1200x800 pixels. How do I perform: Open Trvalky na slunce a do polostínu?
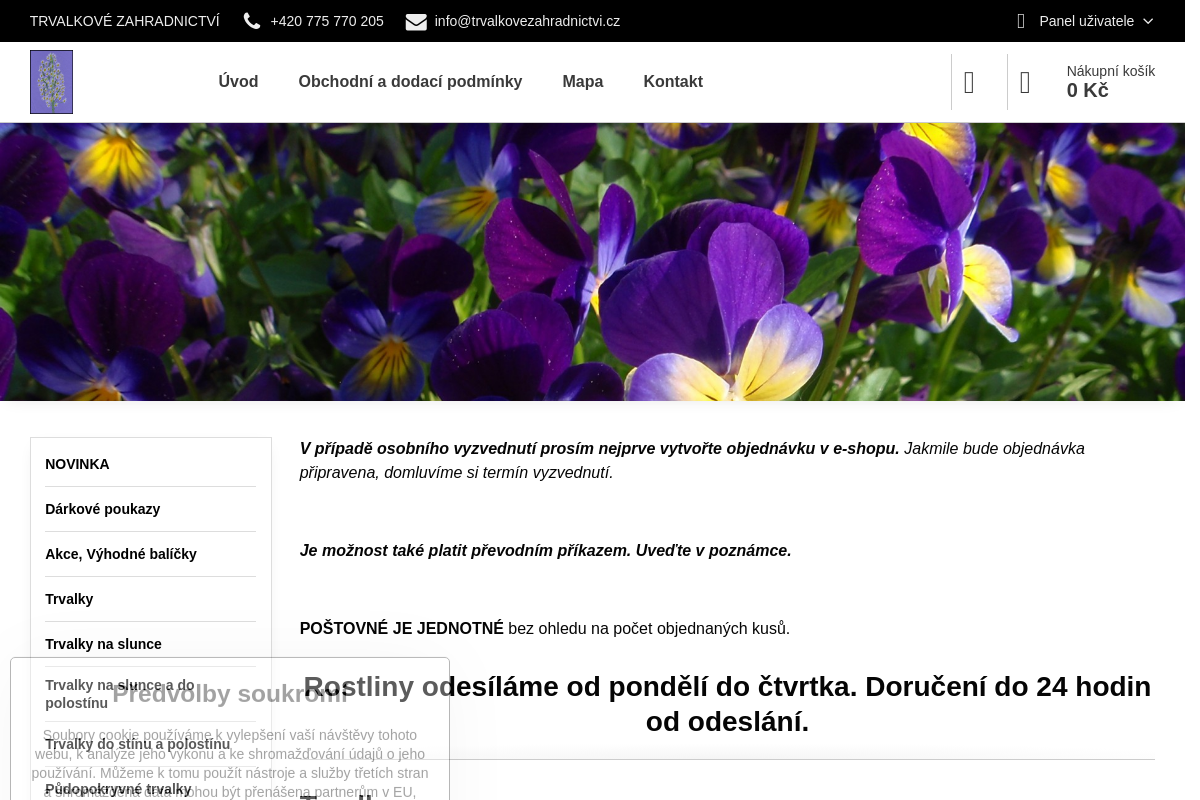coord(150,694)
